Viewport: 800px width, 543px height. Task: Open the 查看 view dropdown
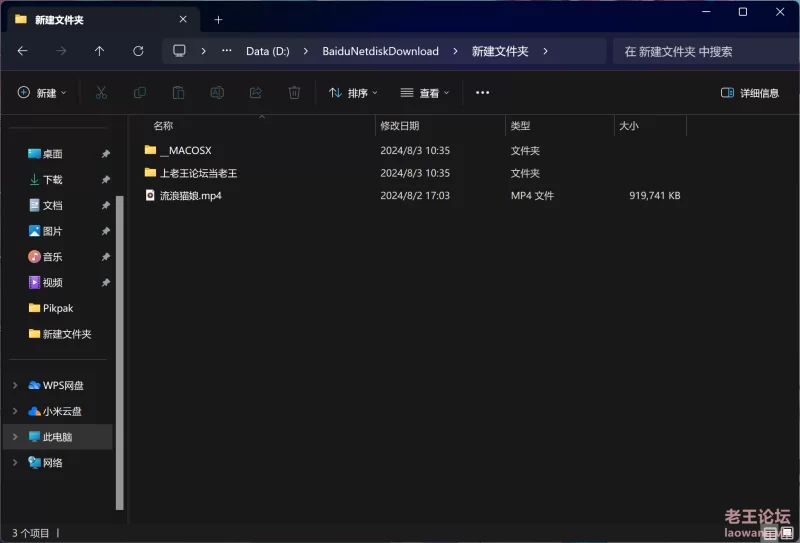[x=425, y=93]
